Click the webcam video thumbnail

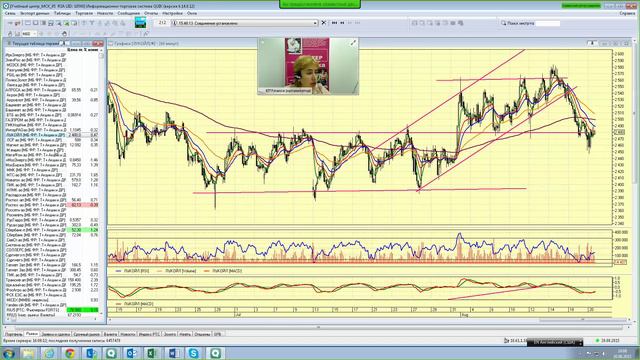click(308, 66)
